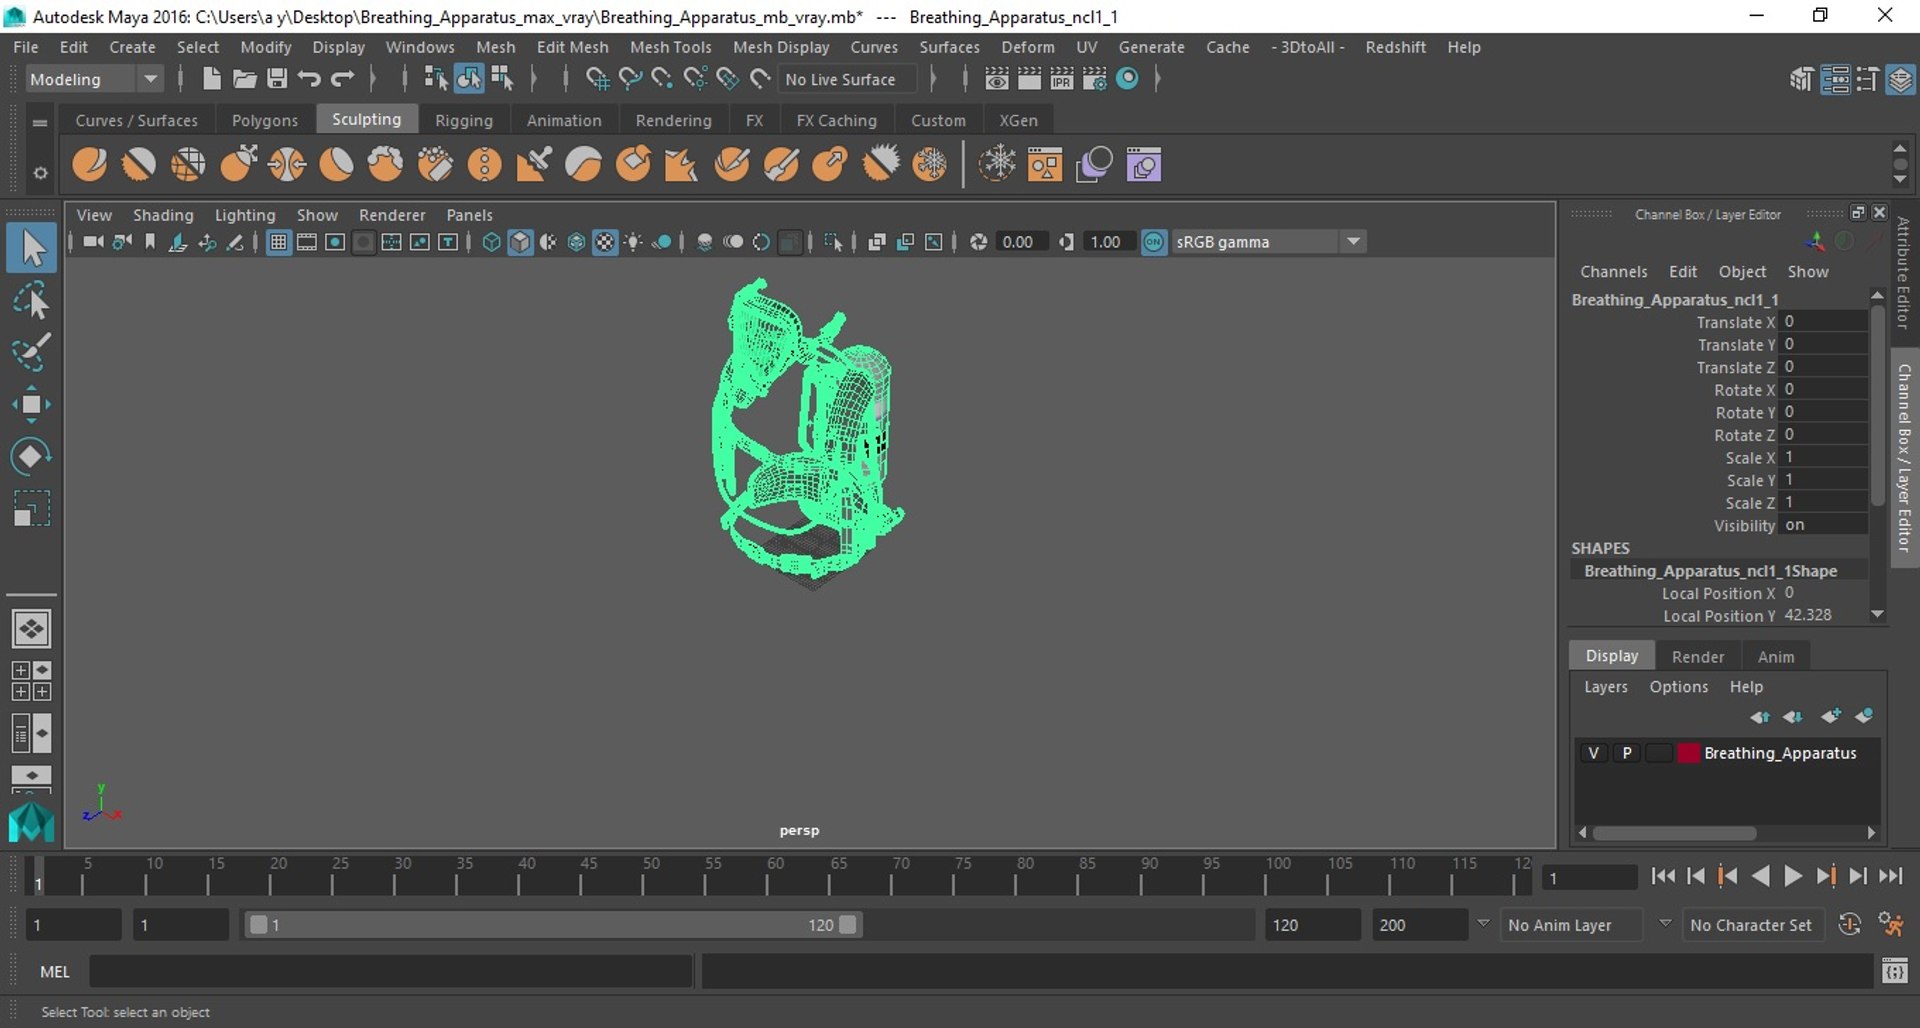Activate the Move tool
1920x1028 pixels.
[x=31, y=404]
